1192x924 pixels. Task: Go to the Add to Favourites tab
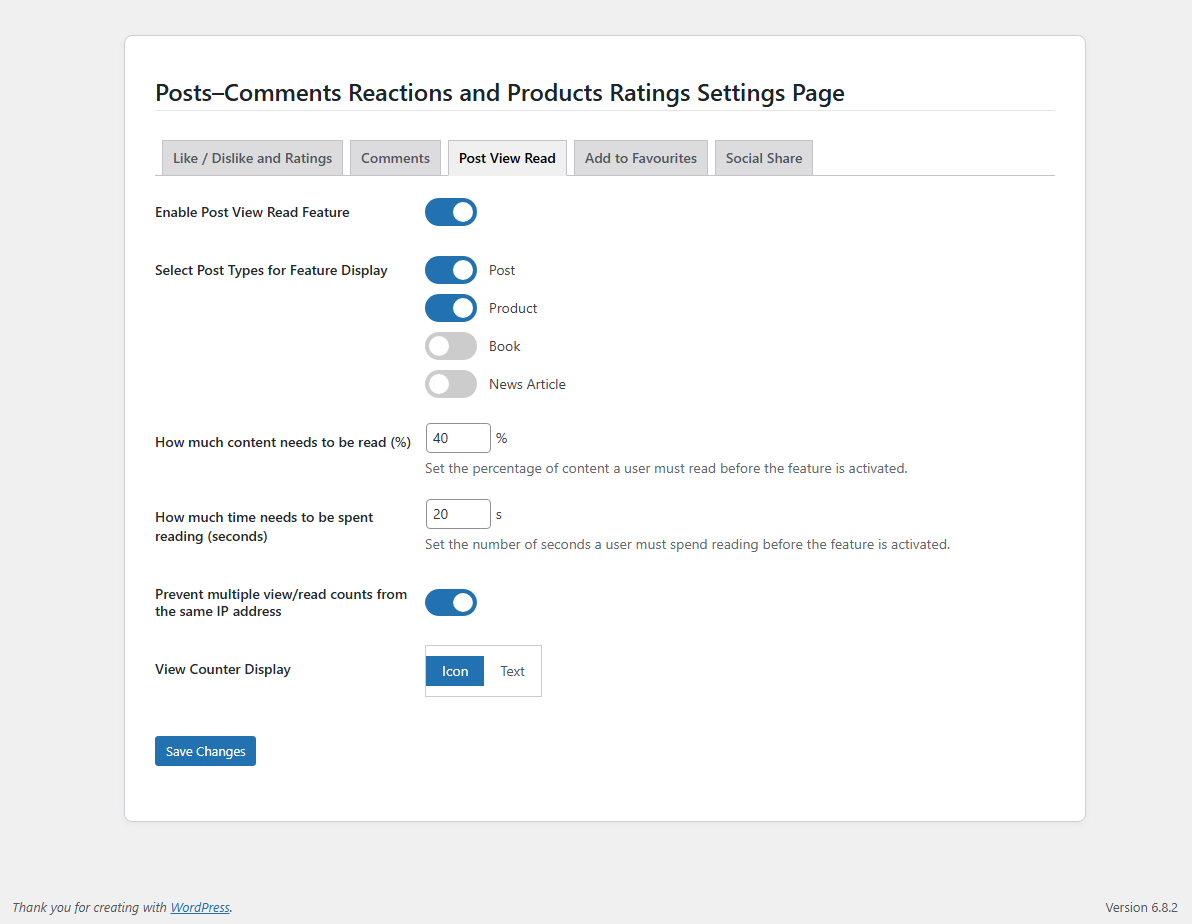pyautogui.click(x=640, y=158)
